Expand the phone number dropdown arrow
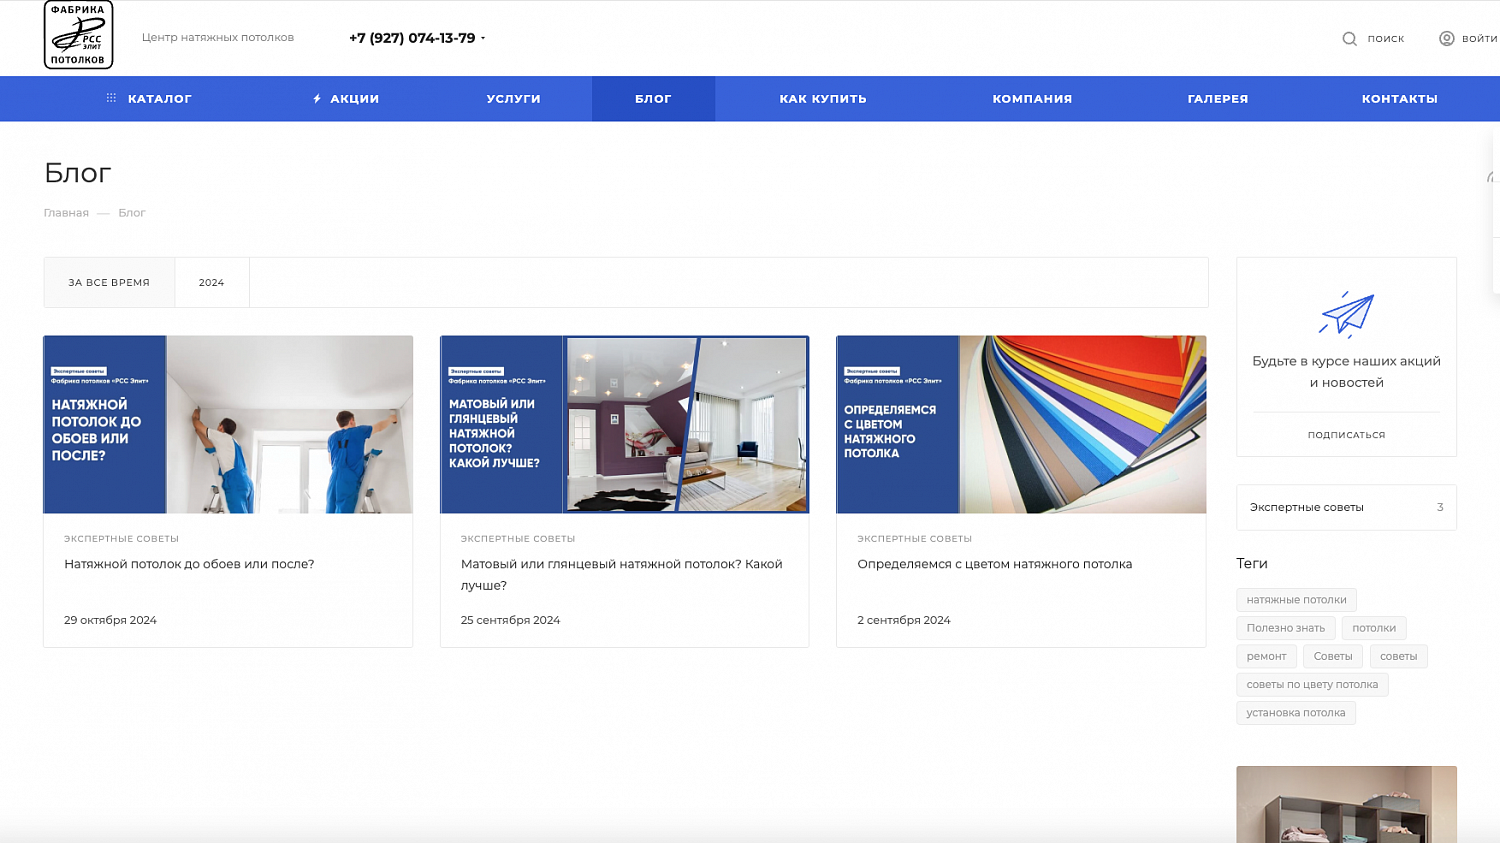The width and height of the screenshot is (1500, 843). [483, 39]
